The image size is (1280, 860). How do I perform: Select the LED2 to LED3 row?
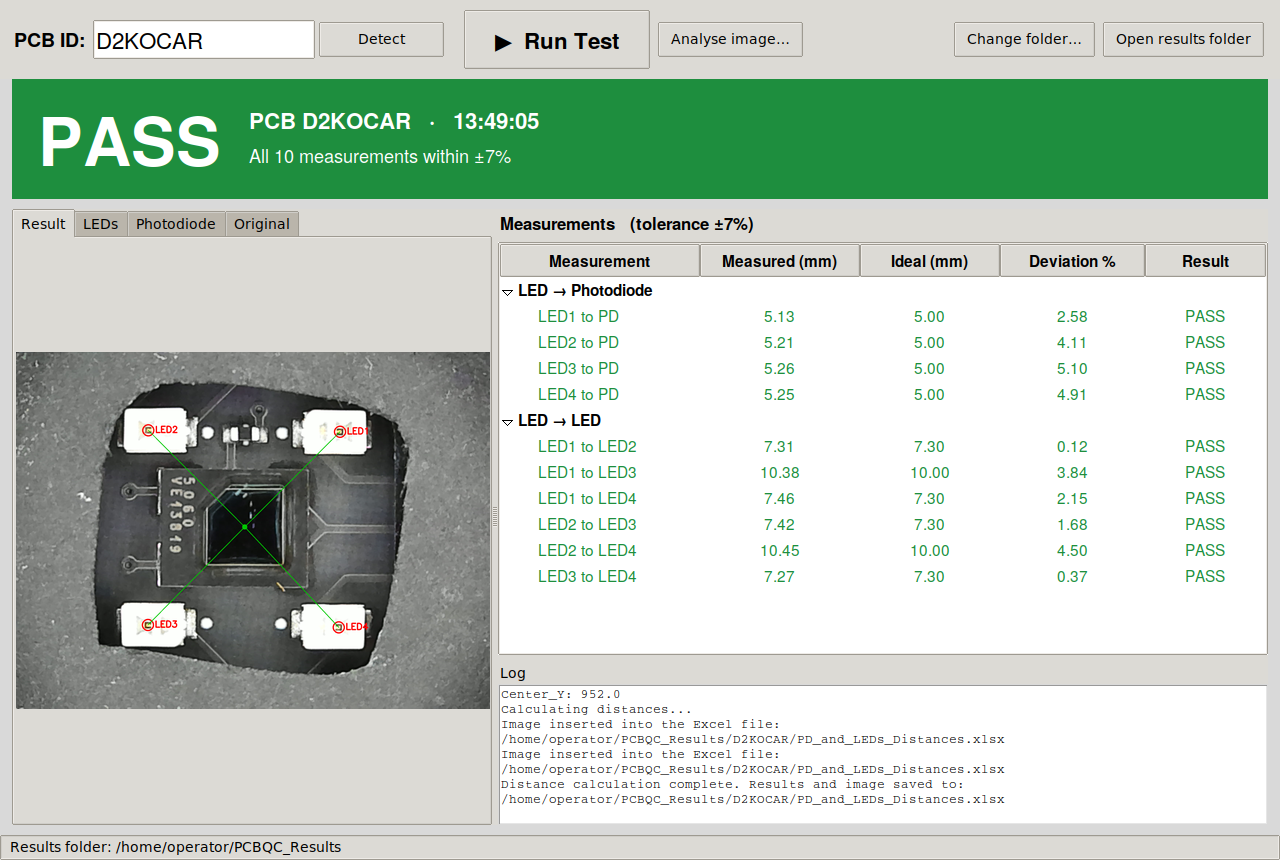point(883,525)
